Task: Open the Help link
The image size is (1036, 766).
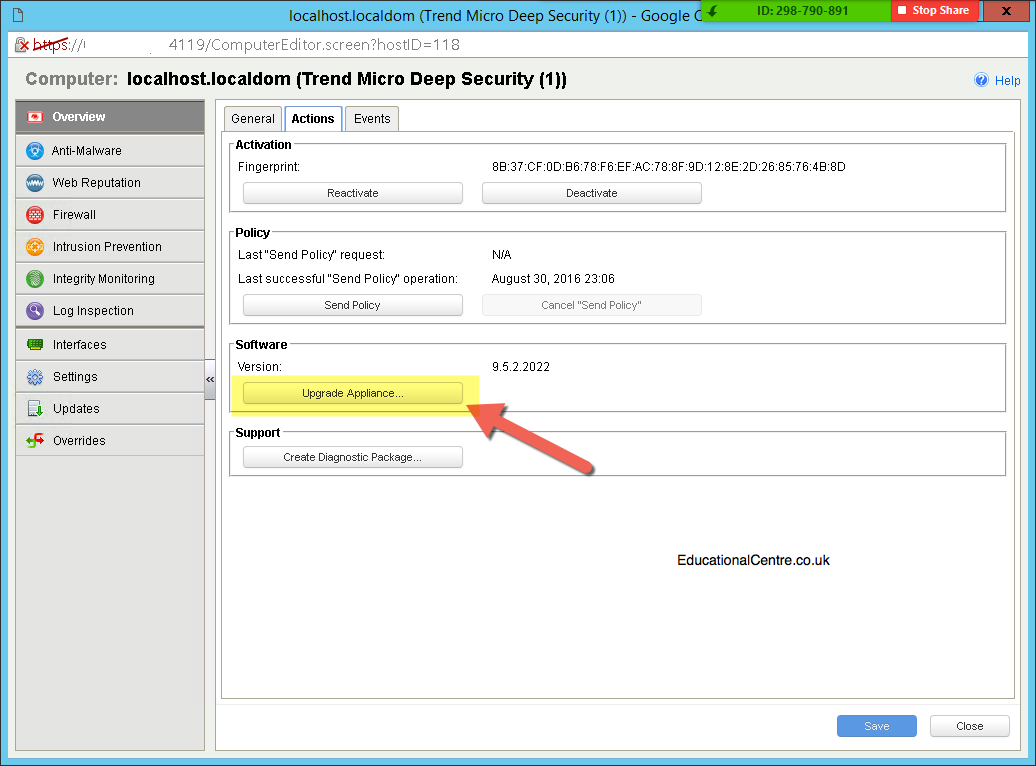Action: pyautogui.click(x=1008, y=81)
